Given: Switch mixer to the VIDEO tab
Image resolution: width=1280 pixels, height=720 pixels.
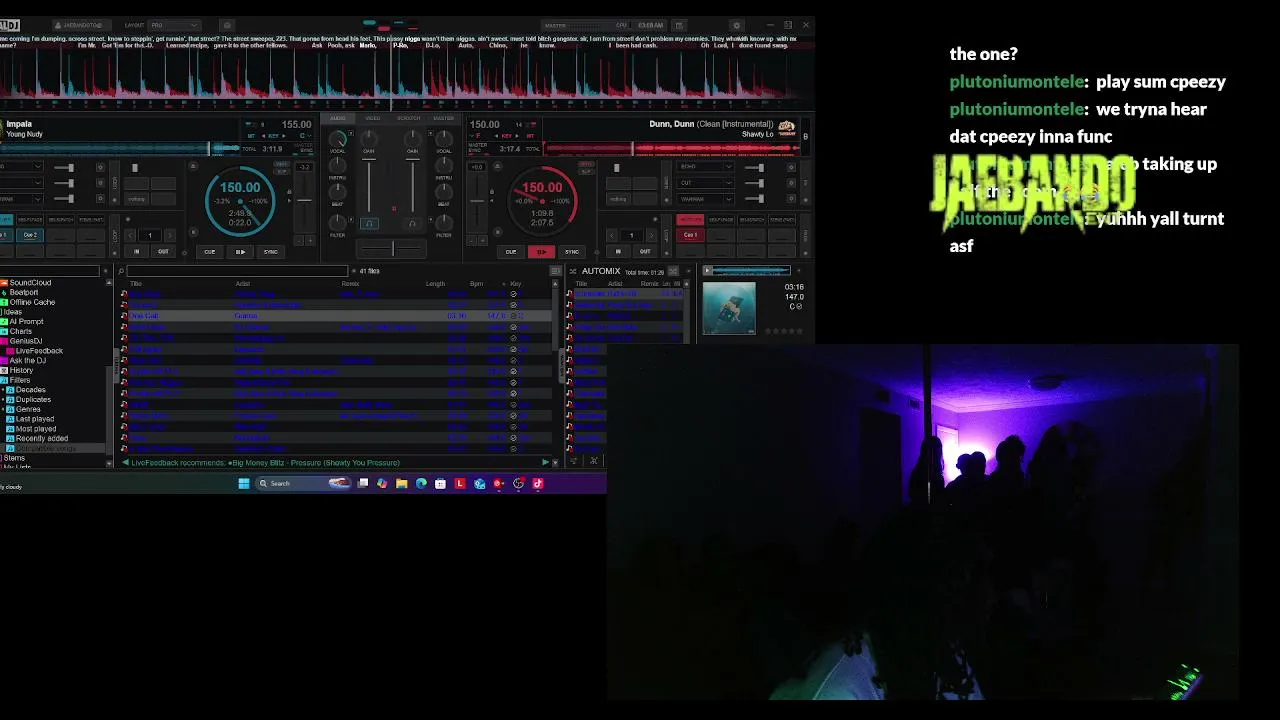Looking at the screenshot, I should pos(373,118).
